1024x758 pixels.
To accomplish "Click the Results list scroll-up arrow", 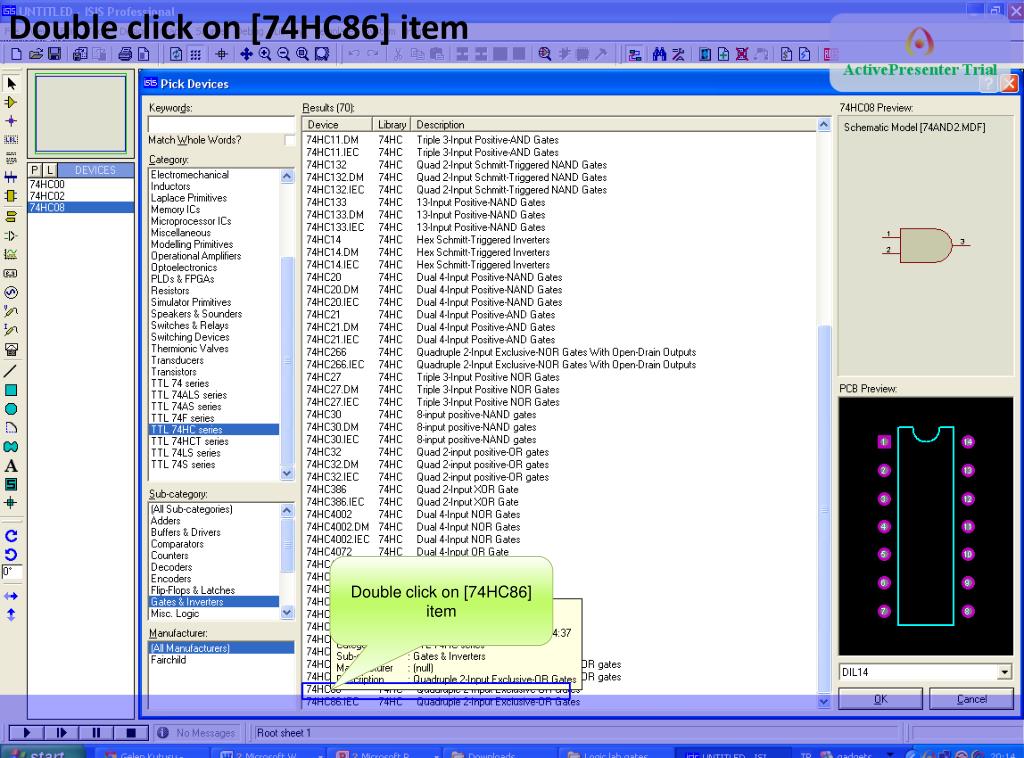I will [824, 125].
